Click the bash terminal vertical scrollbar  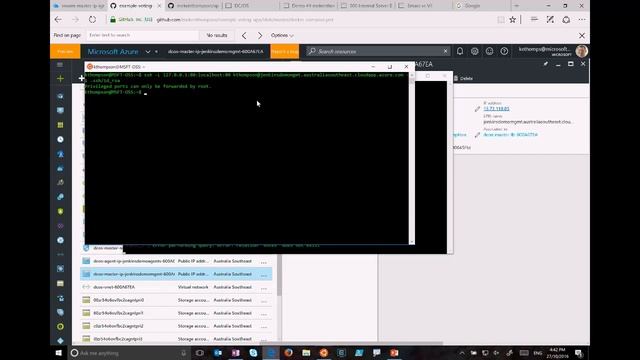(x=411, y=158)
